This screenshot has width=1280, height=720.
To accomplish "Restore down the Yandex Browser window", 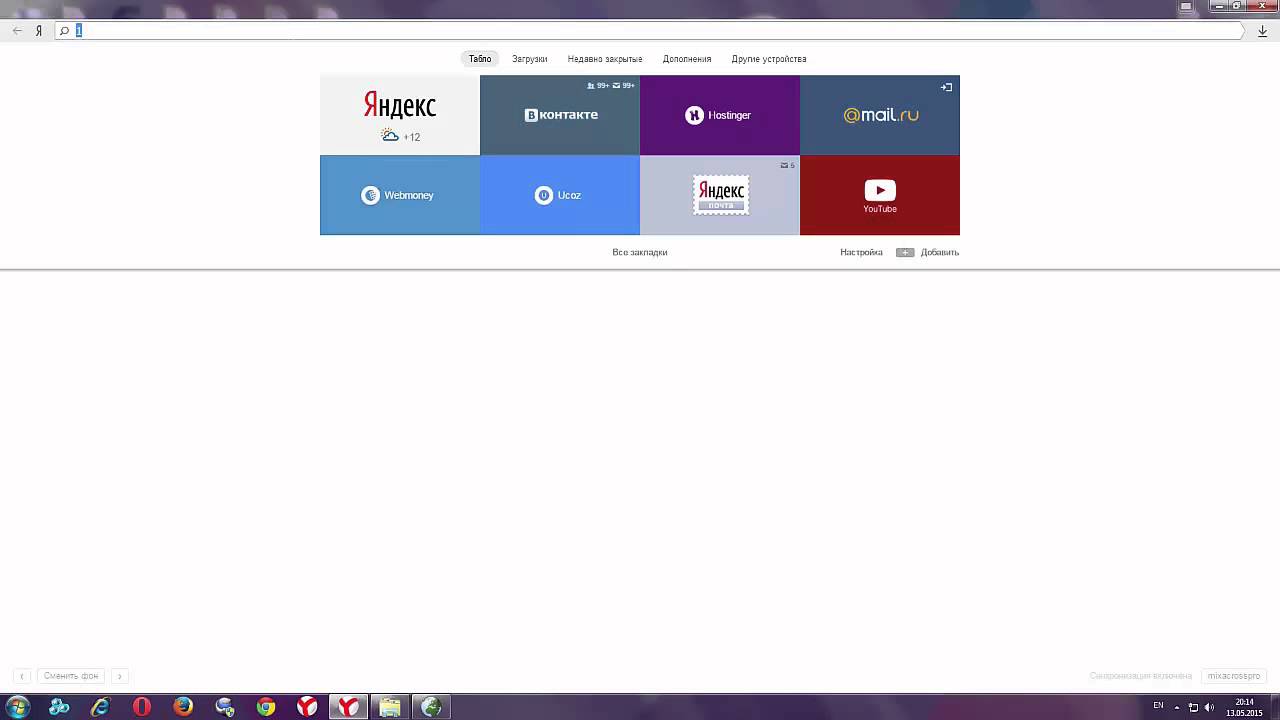I will (x=1236, y=5).
